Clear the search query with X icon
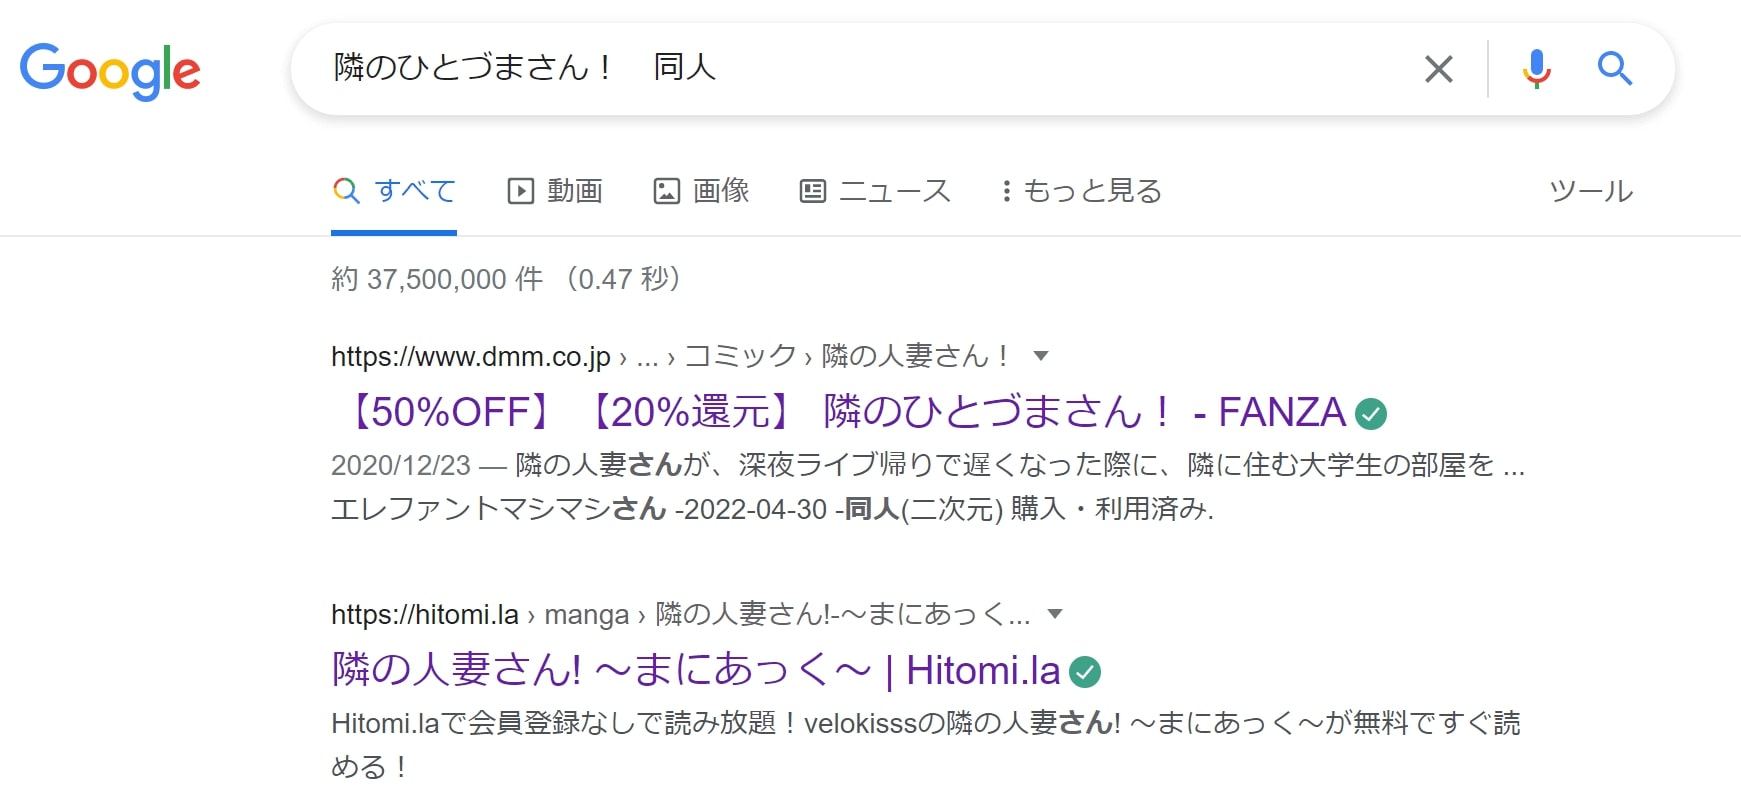The height and width of the screenshot is (812, 1741). pyautogui.click(x=1438, y=69)
